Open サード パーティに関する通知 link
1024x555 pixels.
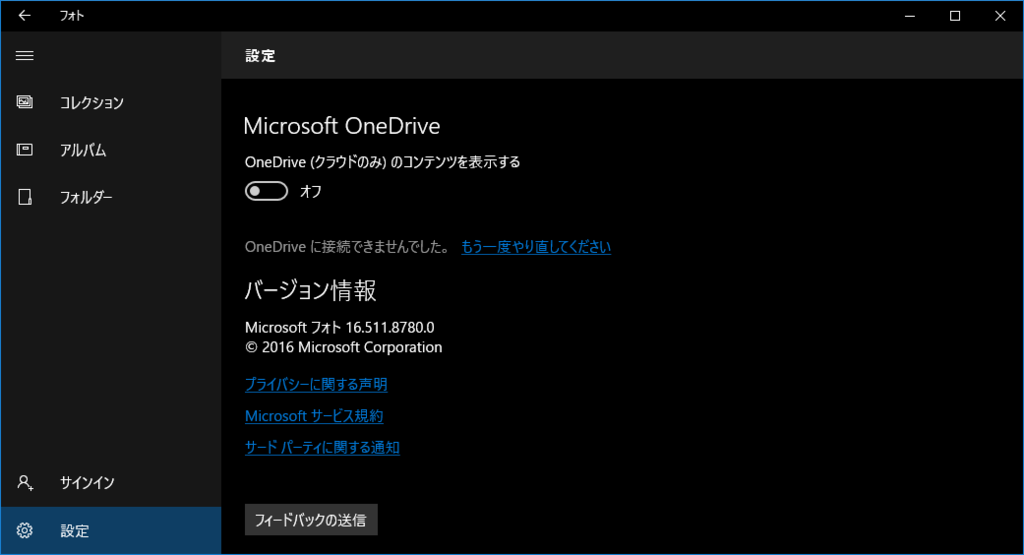[322, 447]
